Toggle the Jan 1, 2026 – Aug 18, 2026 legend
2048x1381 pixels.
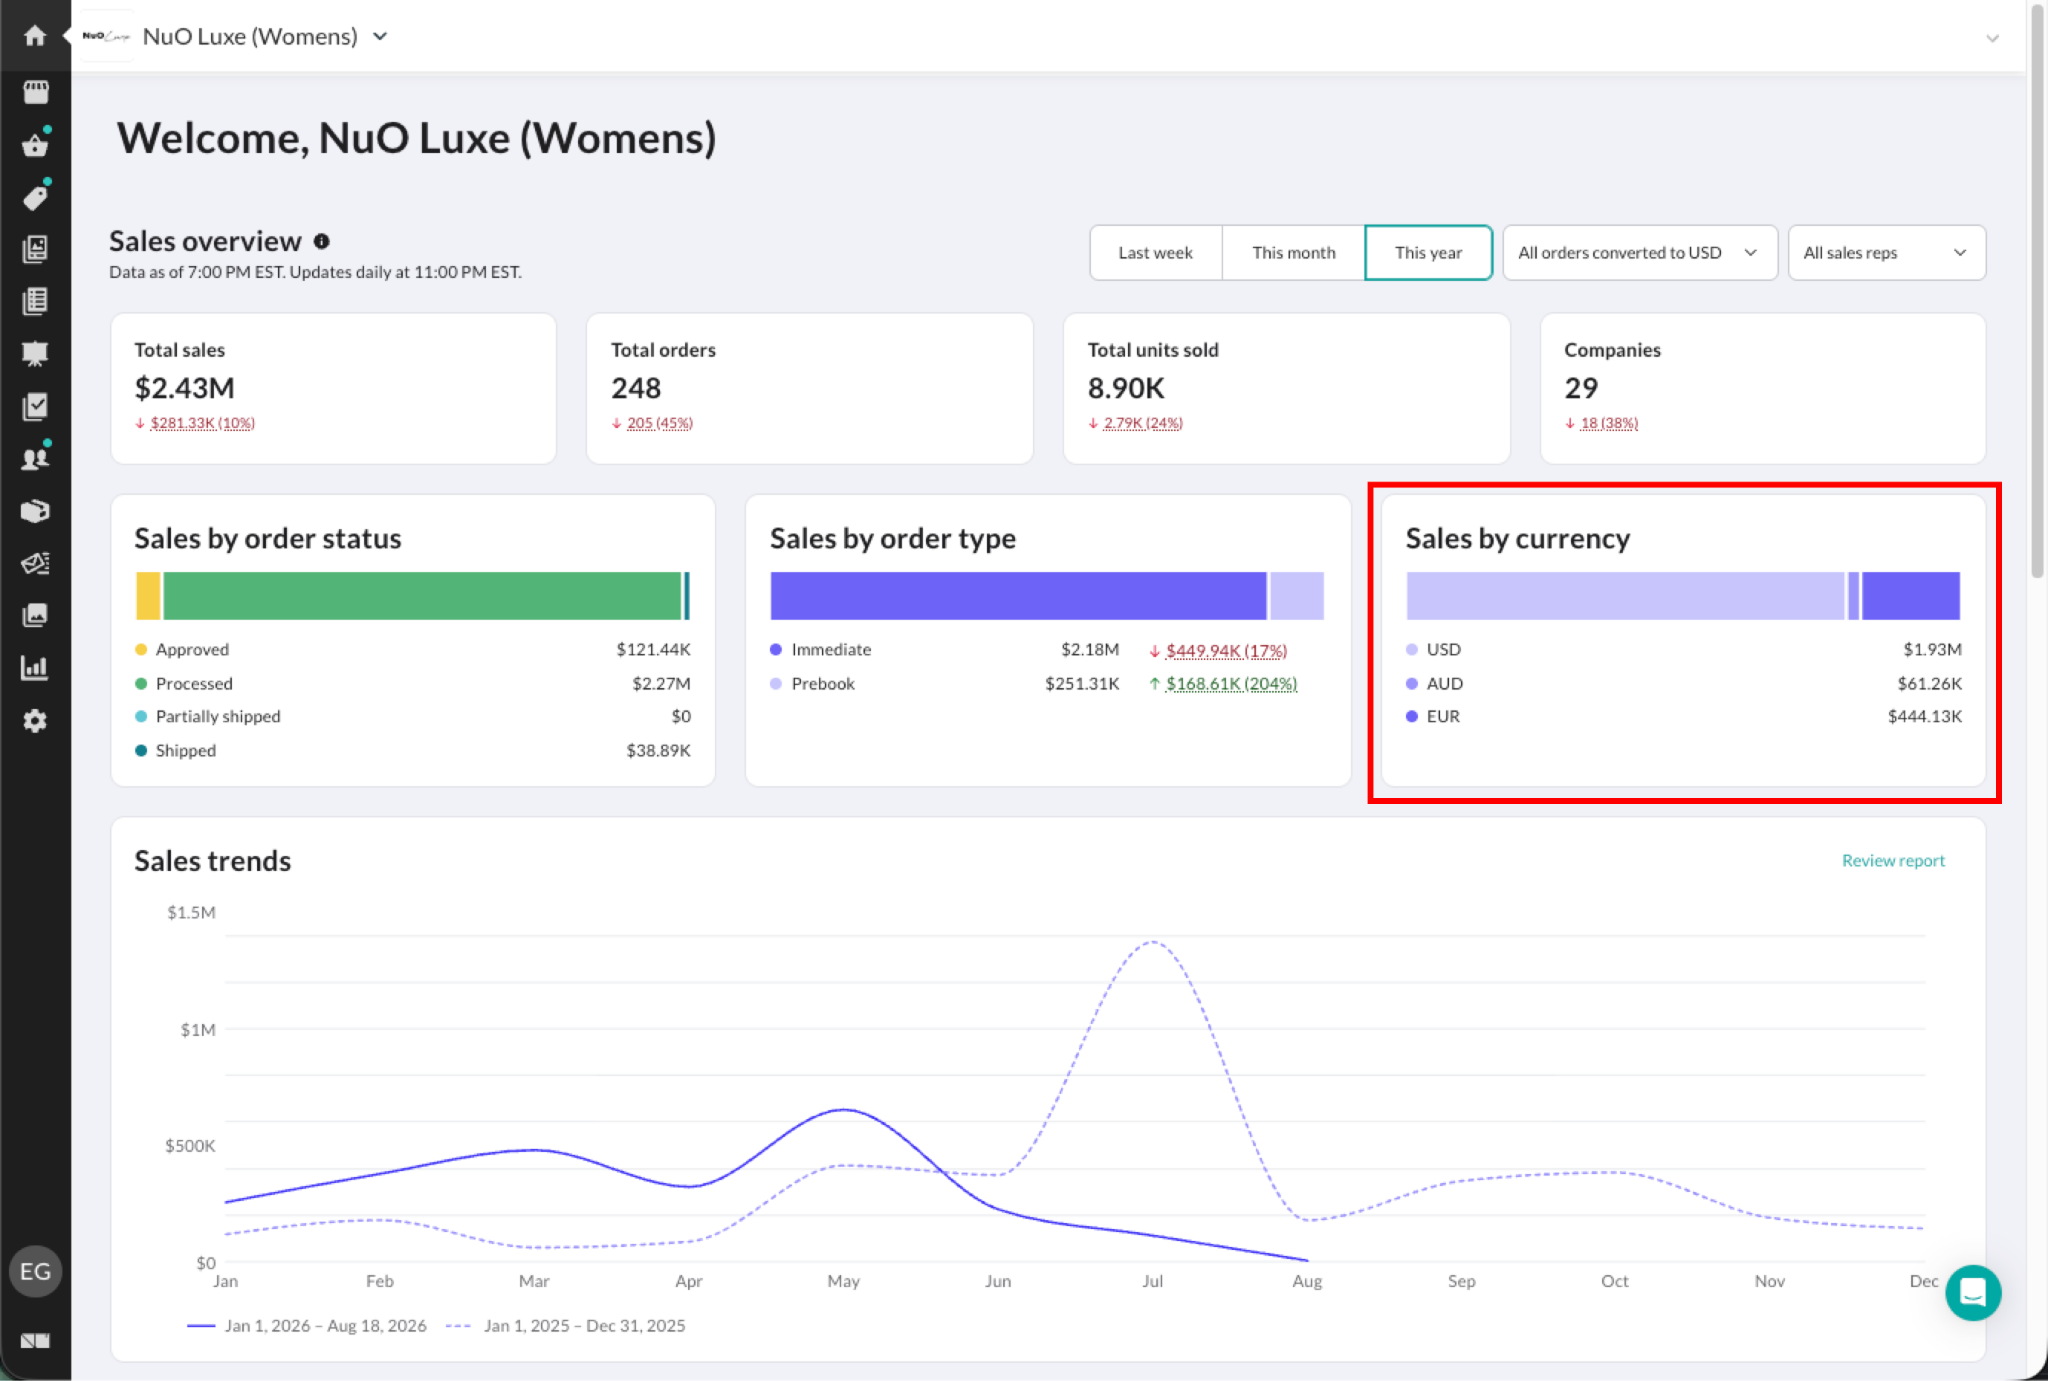306,1325
